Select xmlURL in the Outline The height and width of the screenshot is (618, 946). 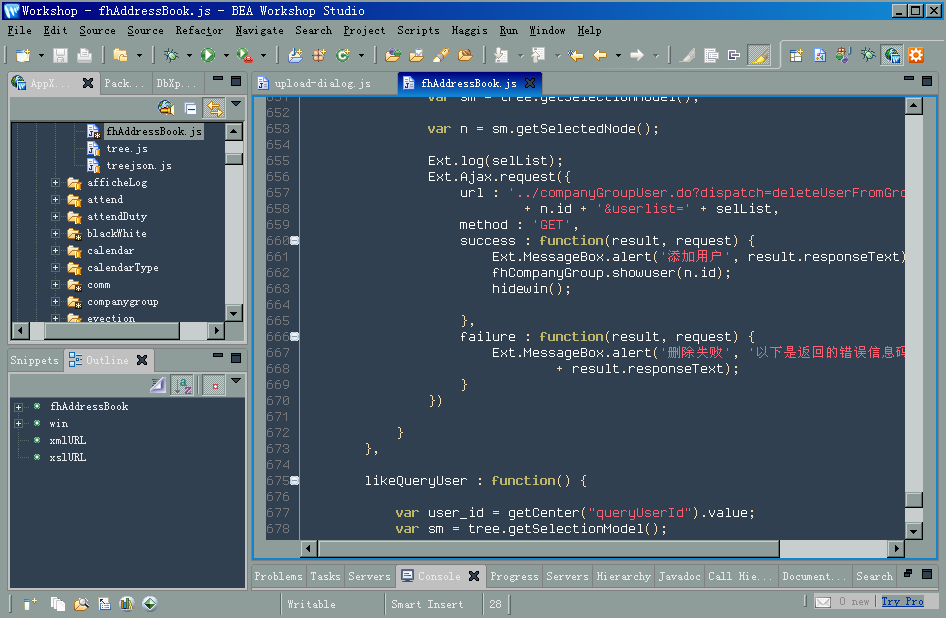pyautogui.click(x=68, y=441)
